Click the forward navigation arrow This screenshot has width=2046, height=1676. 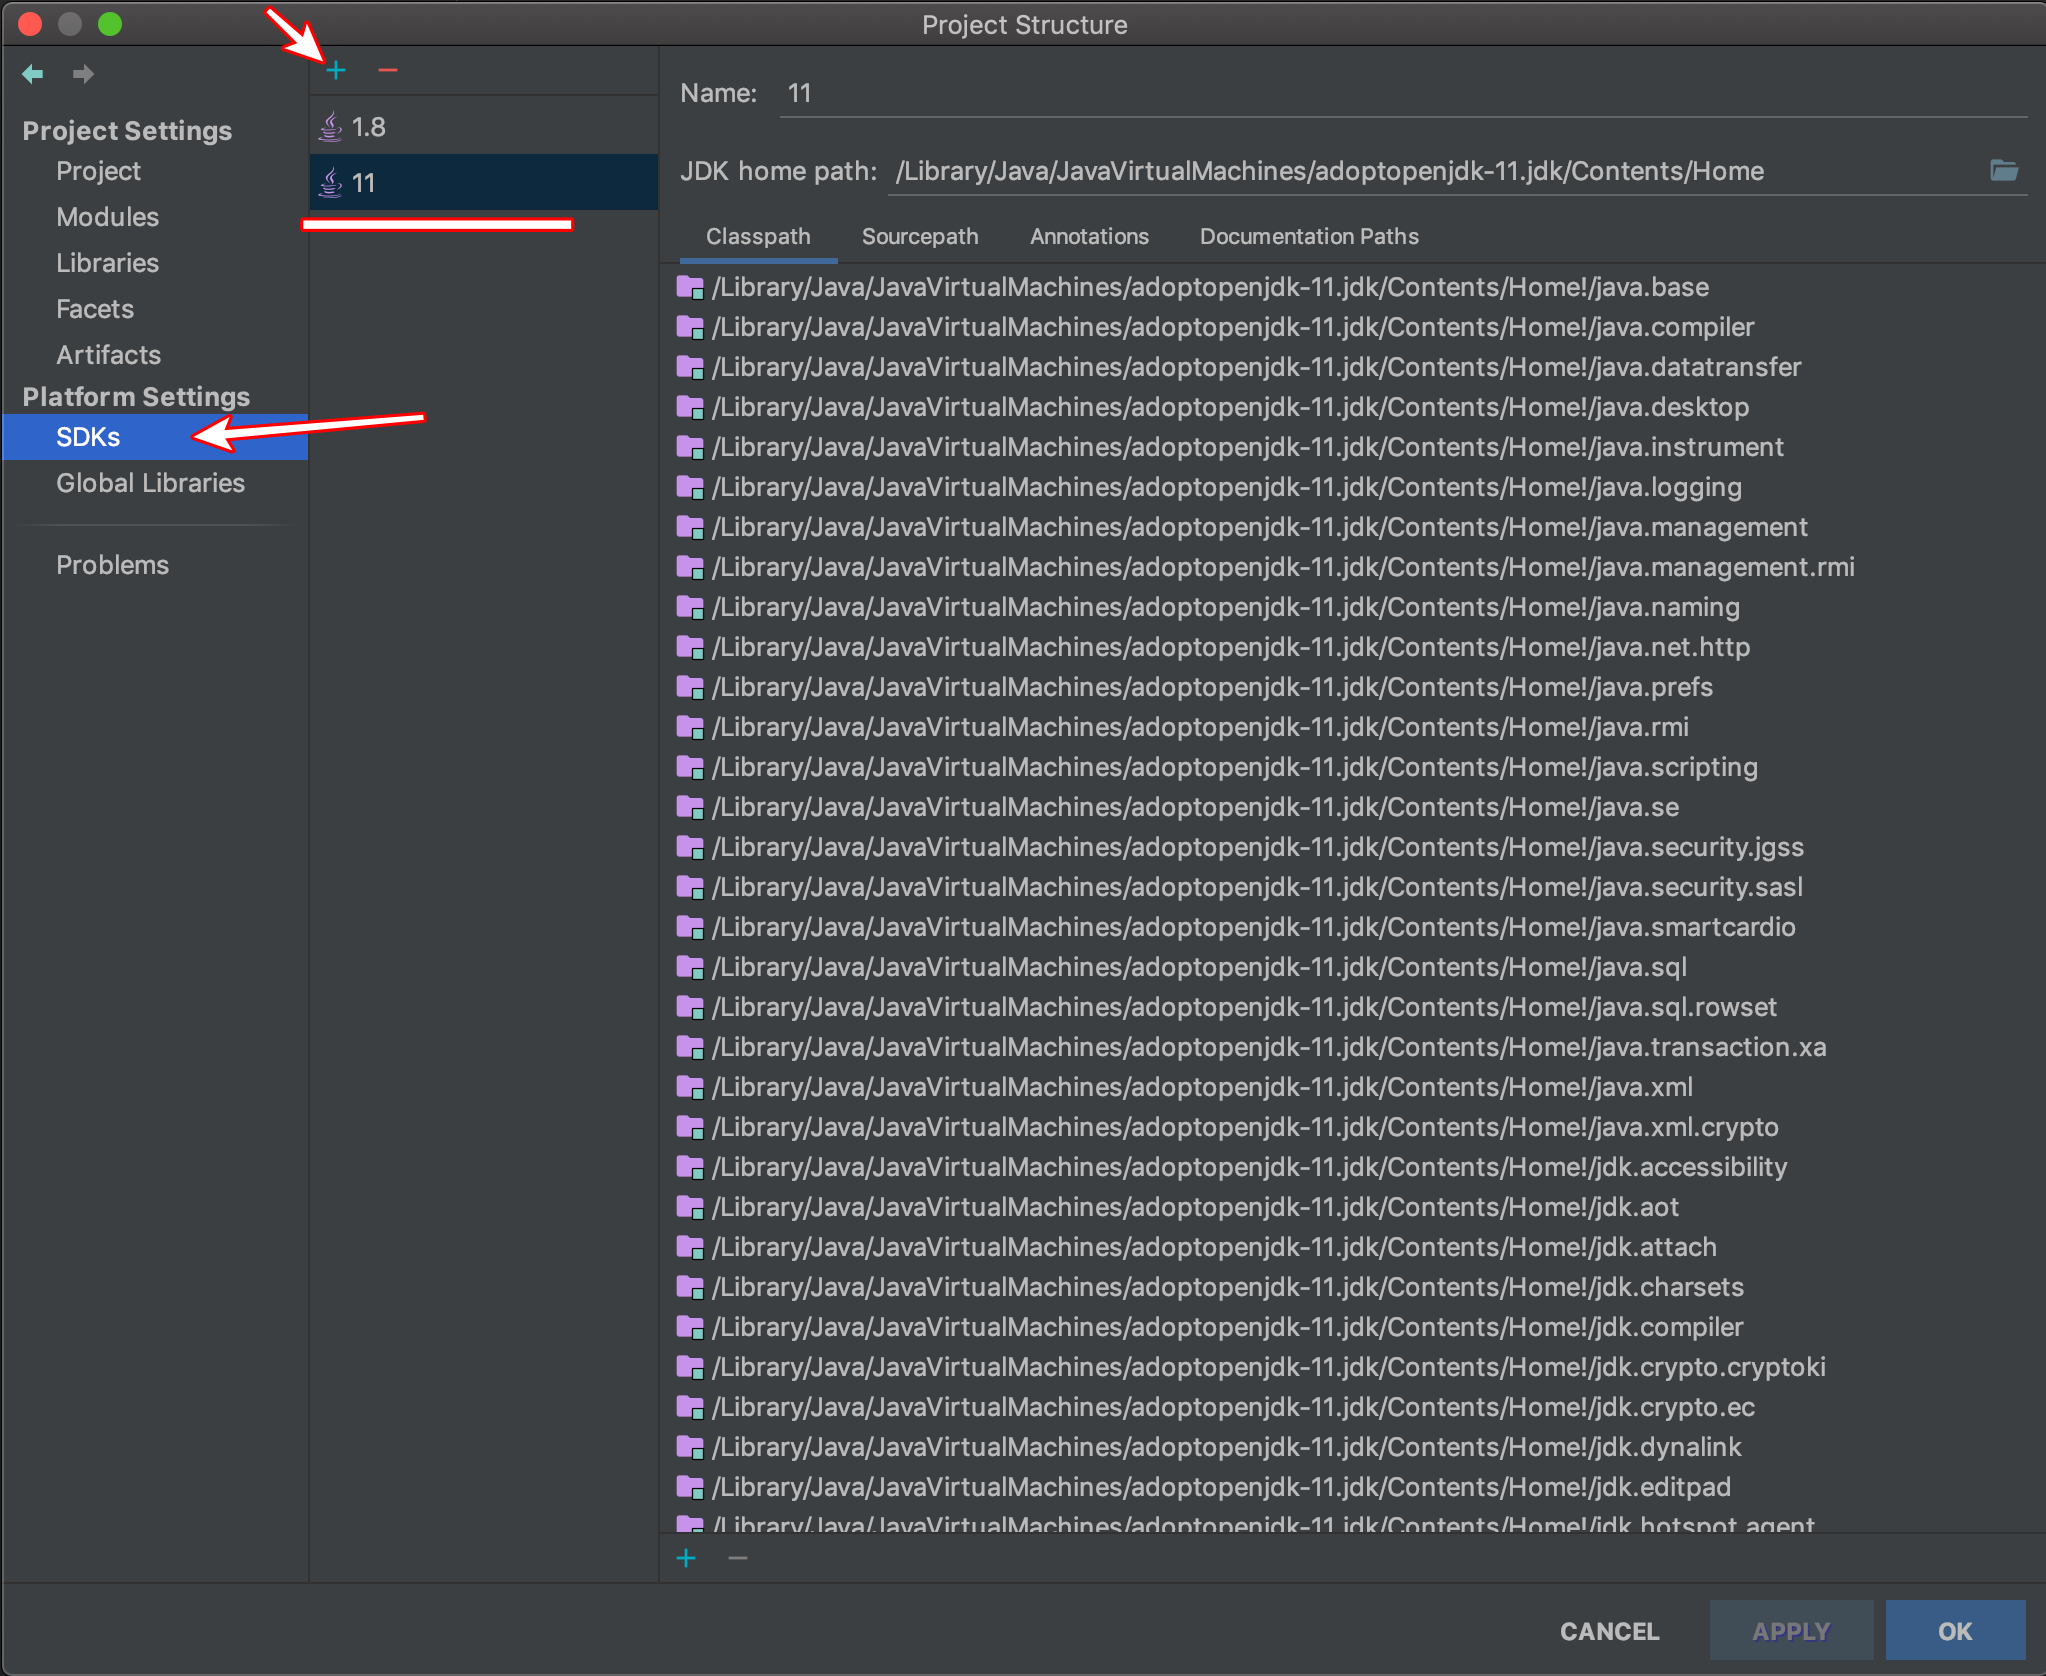83,74
